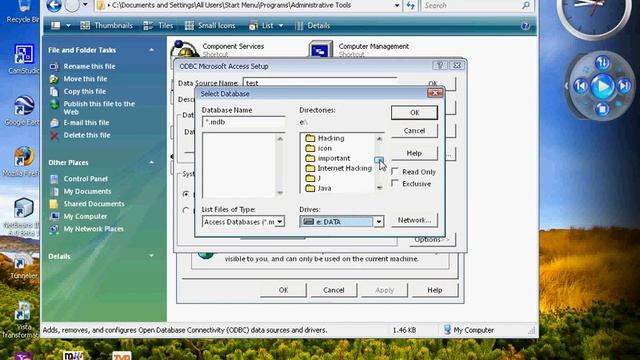The width and height of the screenshot is (640, 360).
Task: Switch to List view
Action: coord(261,25)
